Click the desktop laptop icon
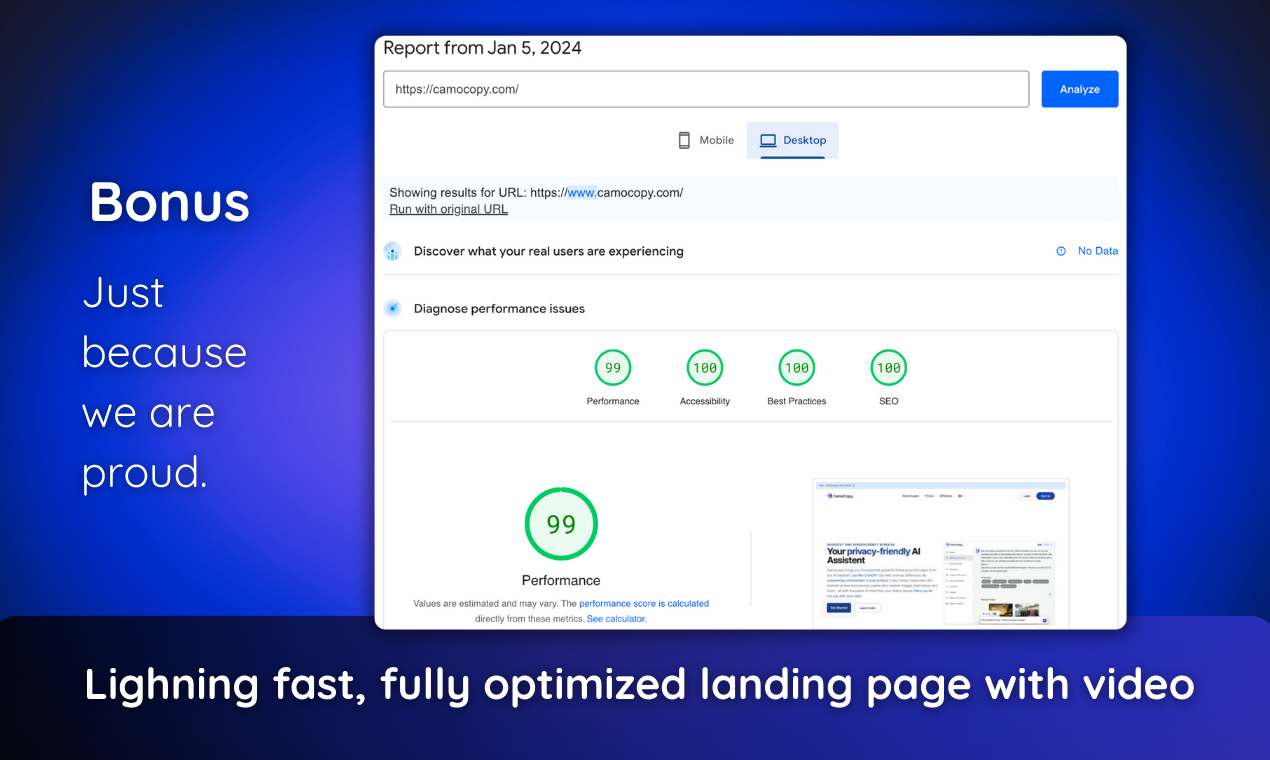Screen dimensions: 1270x760 [x=768, y=140]
